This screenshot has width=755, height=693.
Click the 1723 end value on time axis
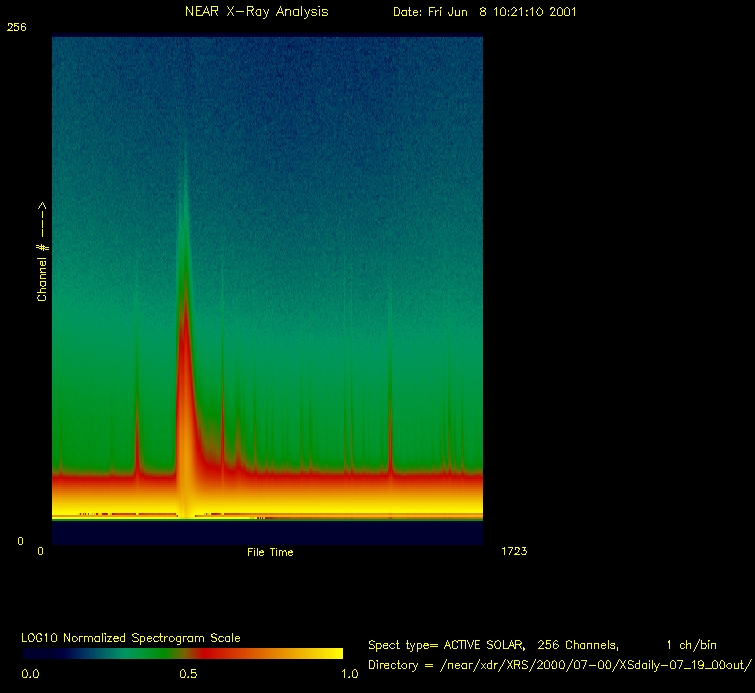point(513,551)
